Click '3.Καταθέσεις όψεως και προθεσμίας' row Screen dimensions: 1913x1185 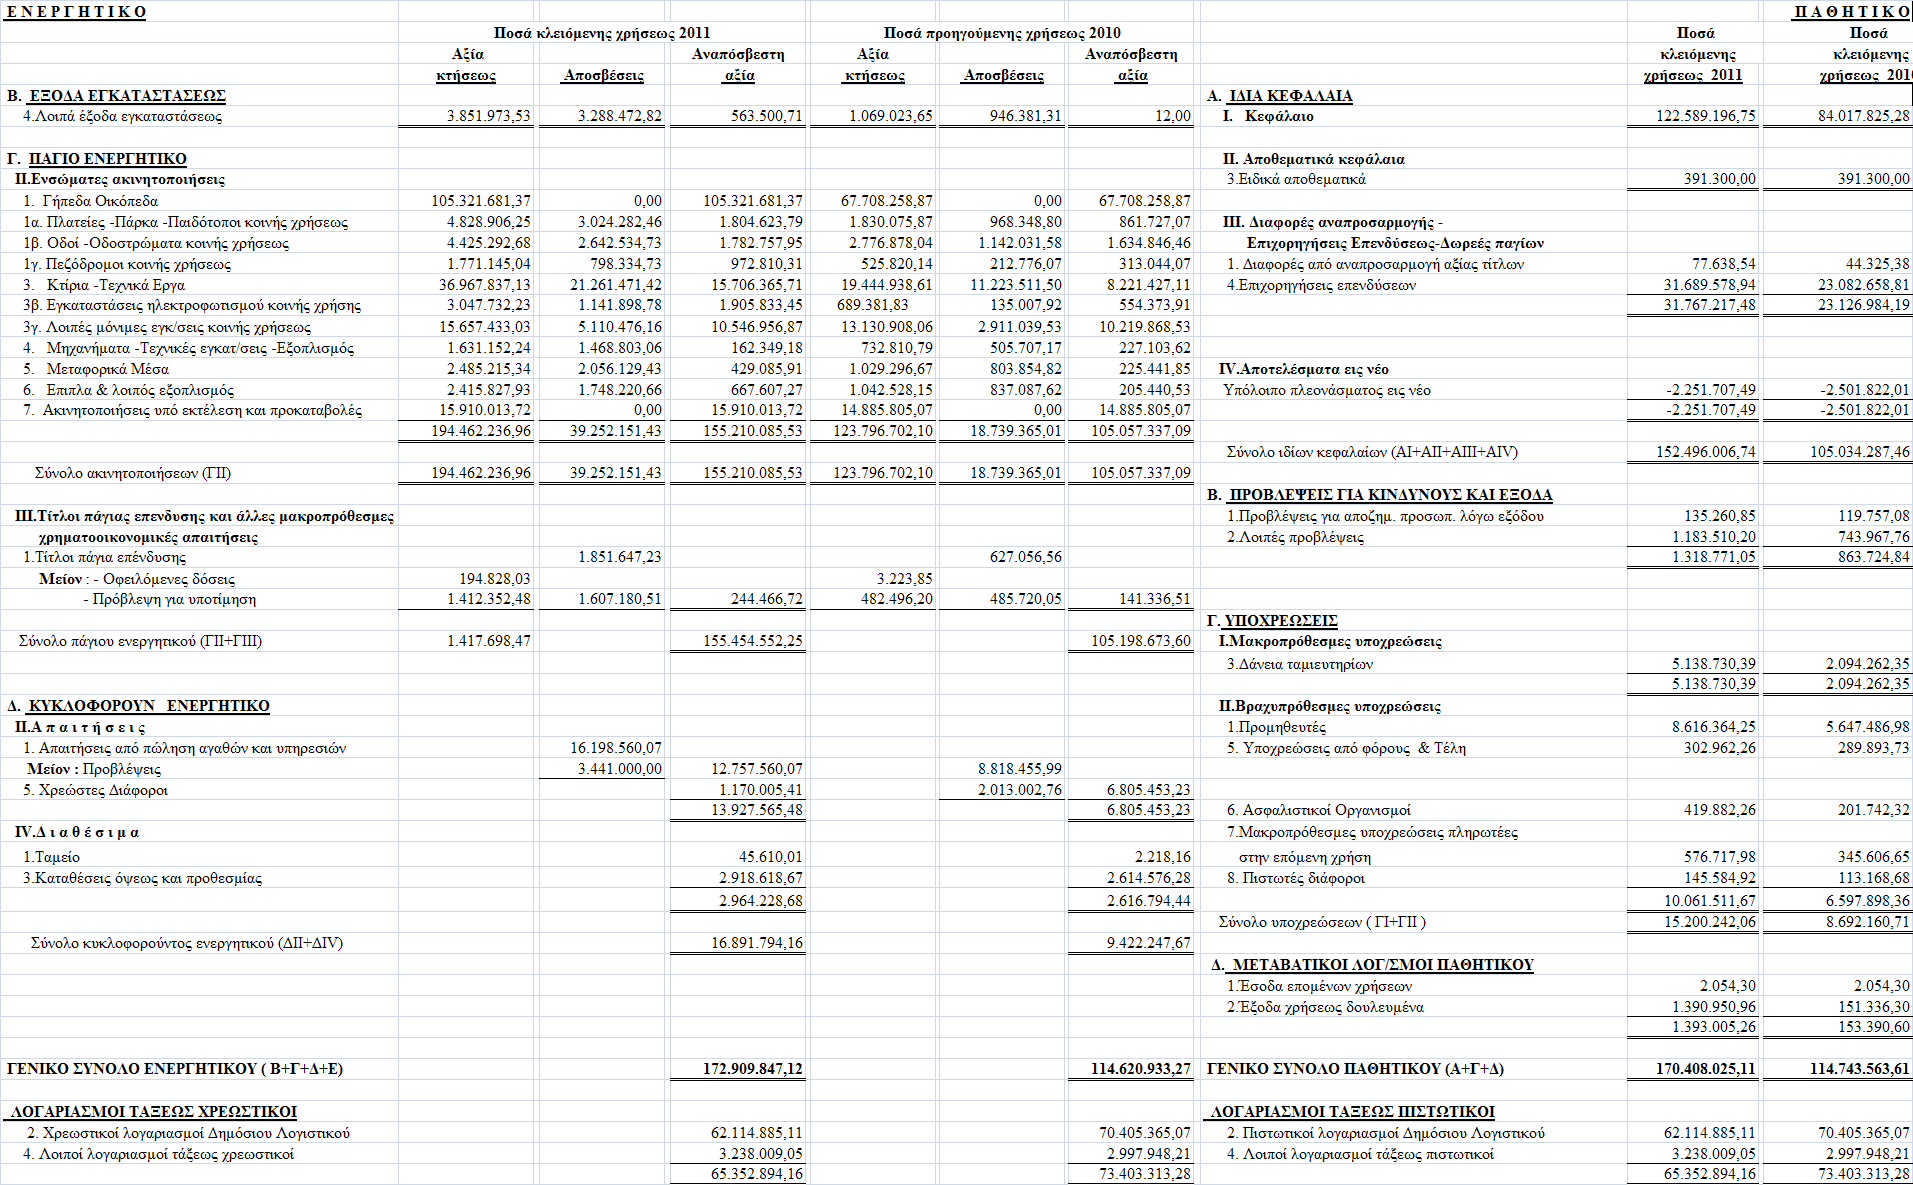(x=142, y=878)
